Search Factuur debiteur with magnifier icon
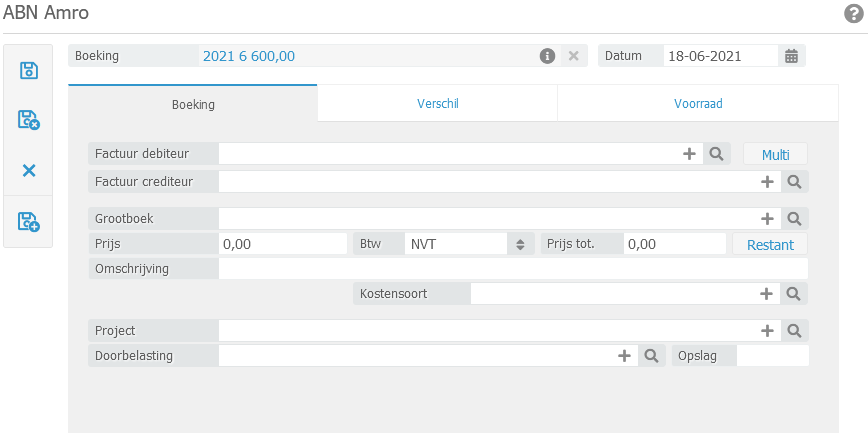The width and height of the screenshot is (868, 437). click(x=717, y=154)
